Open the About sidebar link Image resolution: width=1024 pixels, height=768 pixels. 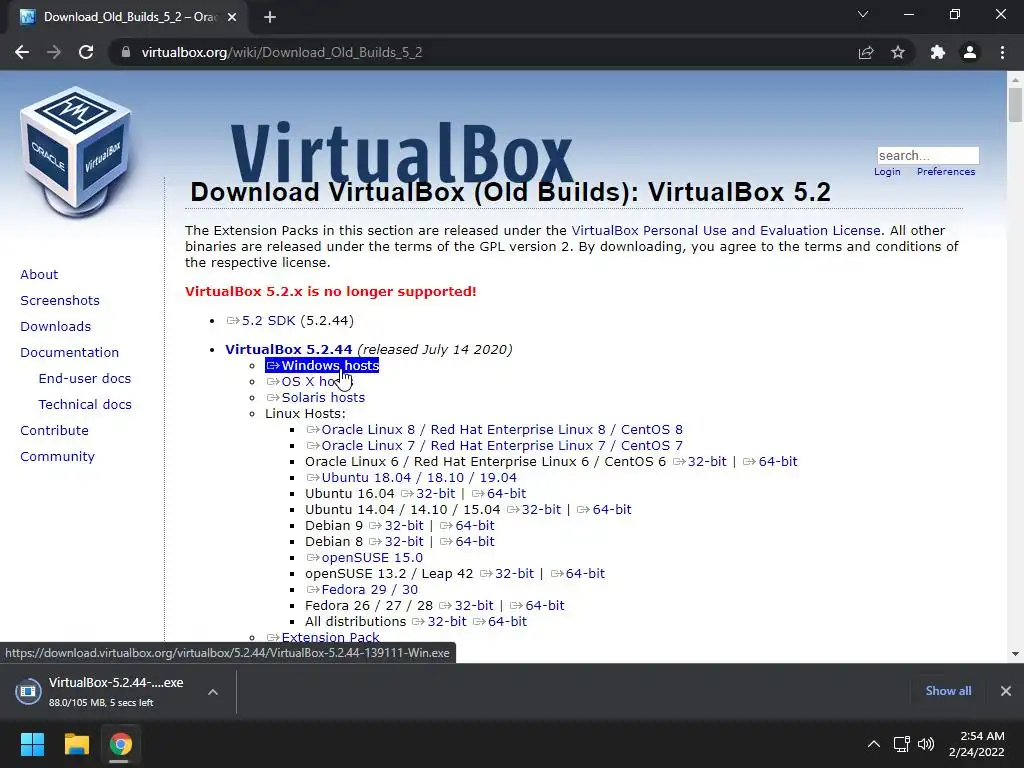coord(39,274)
